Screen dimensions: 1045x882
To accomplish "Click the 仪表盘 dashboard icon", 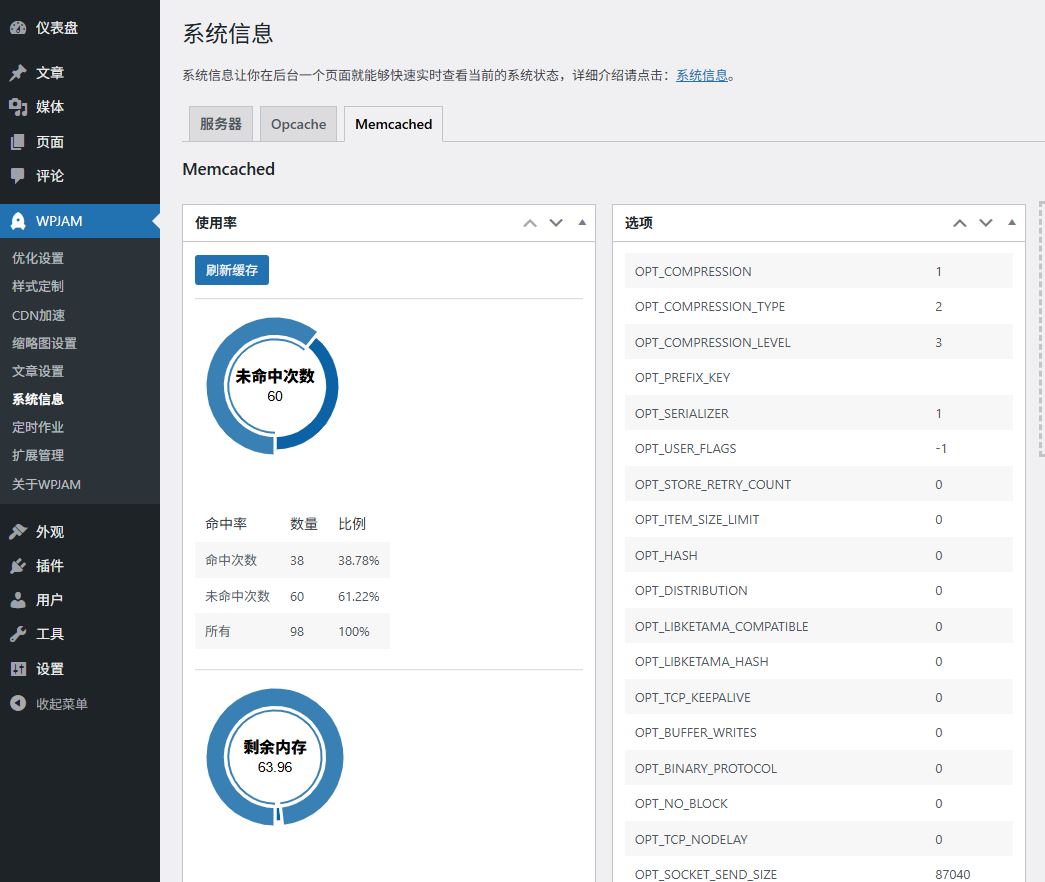I will [x=18, y=27].
